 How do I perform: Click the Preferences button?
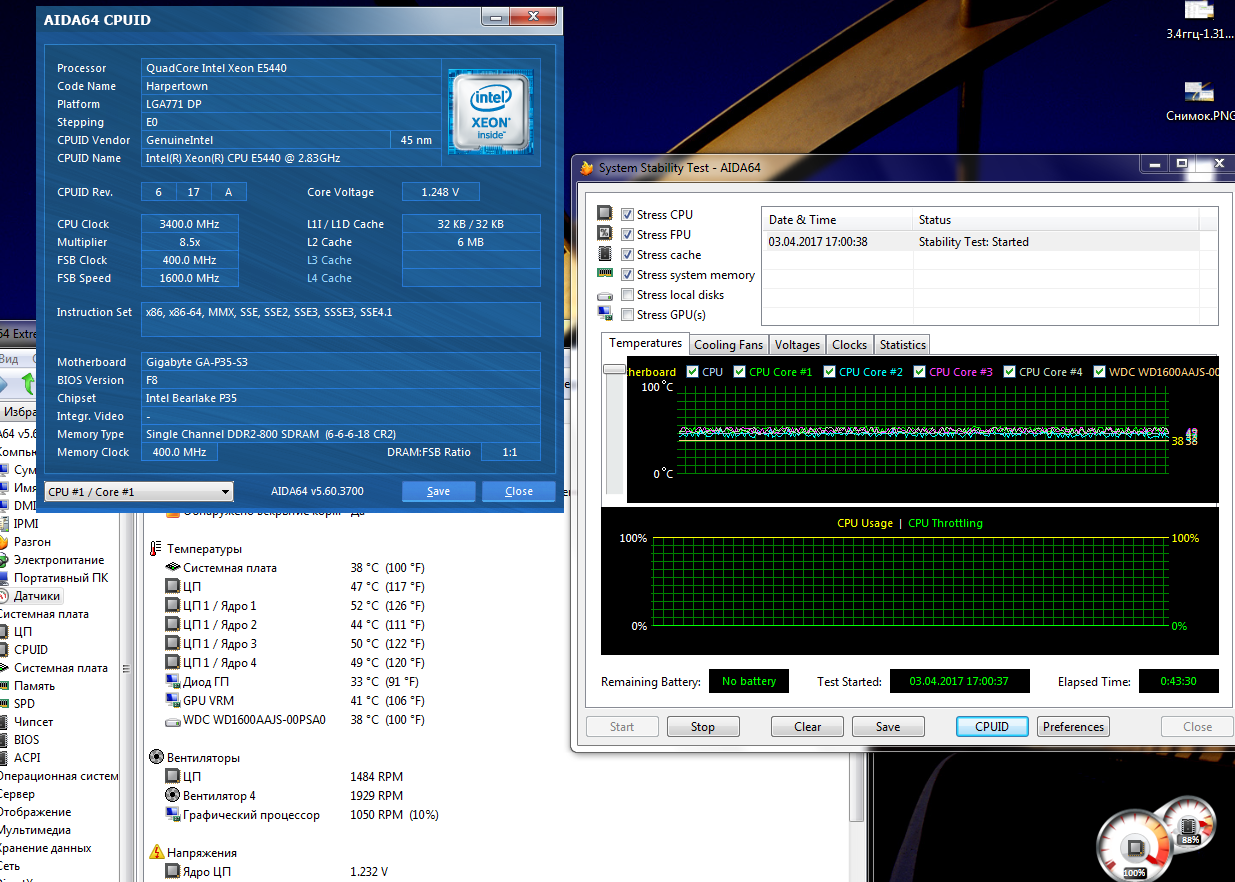click(1073, 727)
